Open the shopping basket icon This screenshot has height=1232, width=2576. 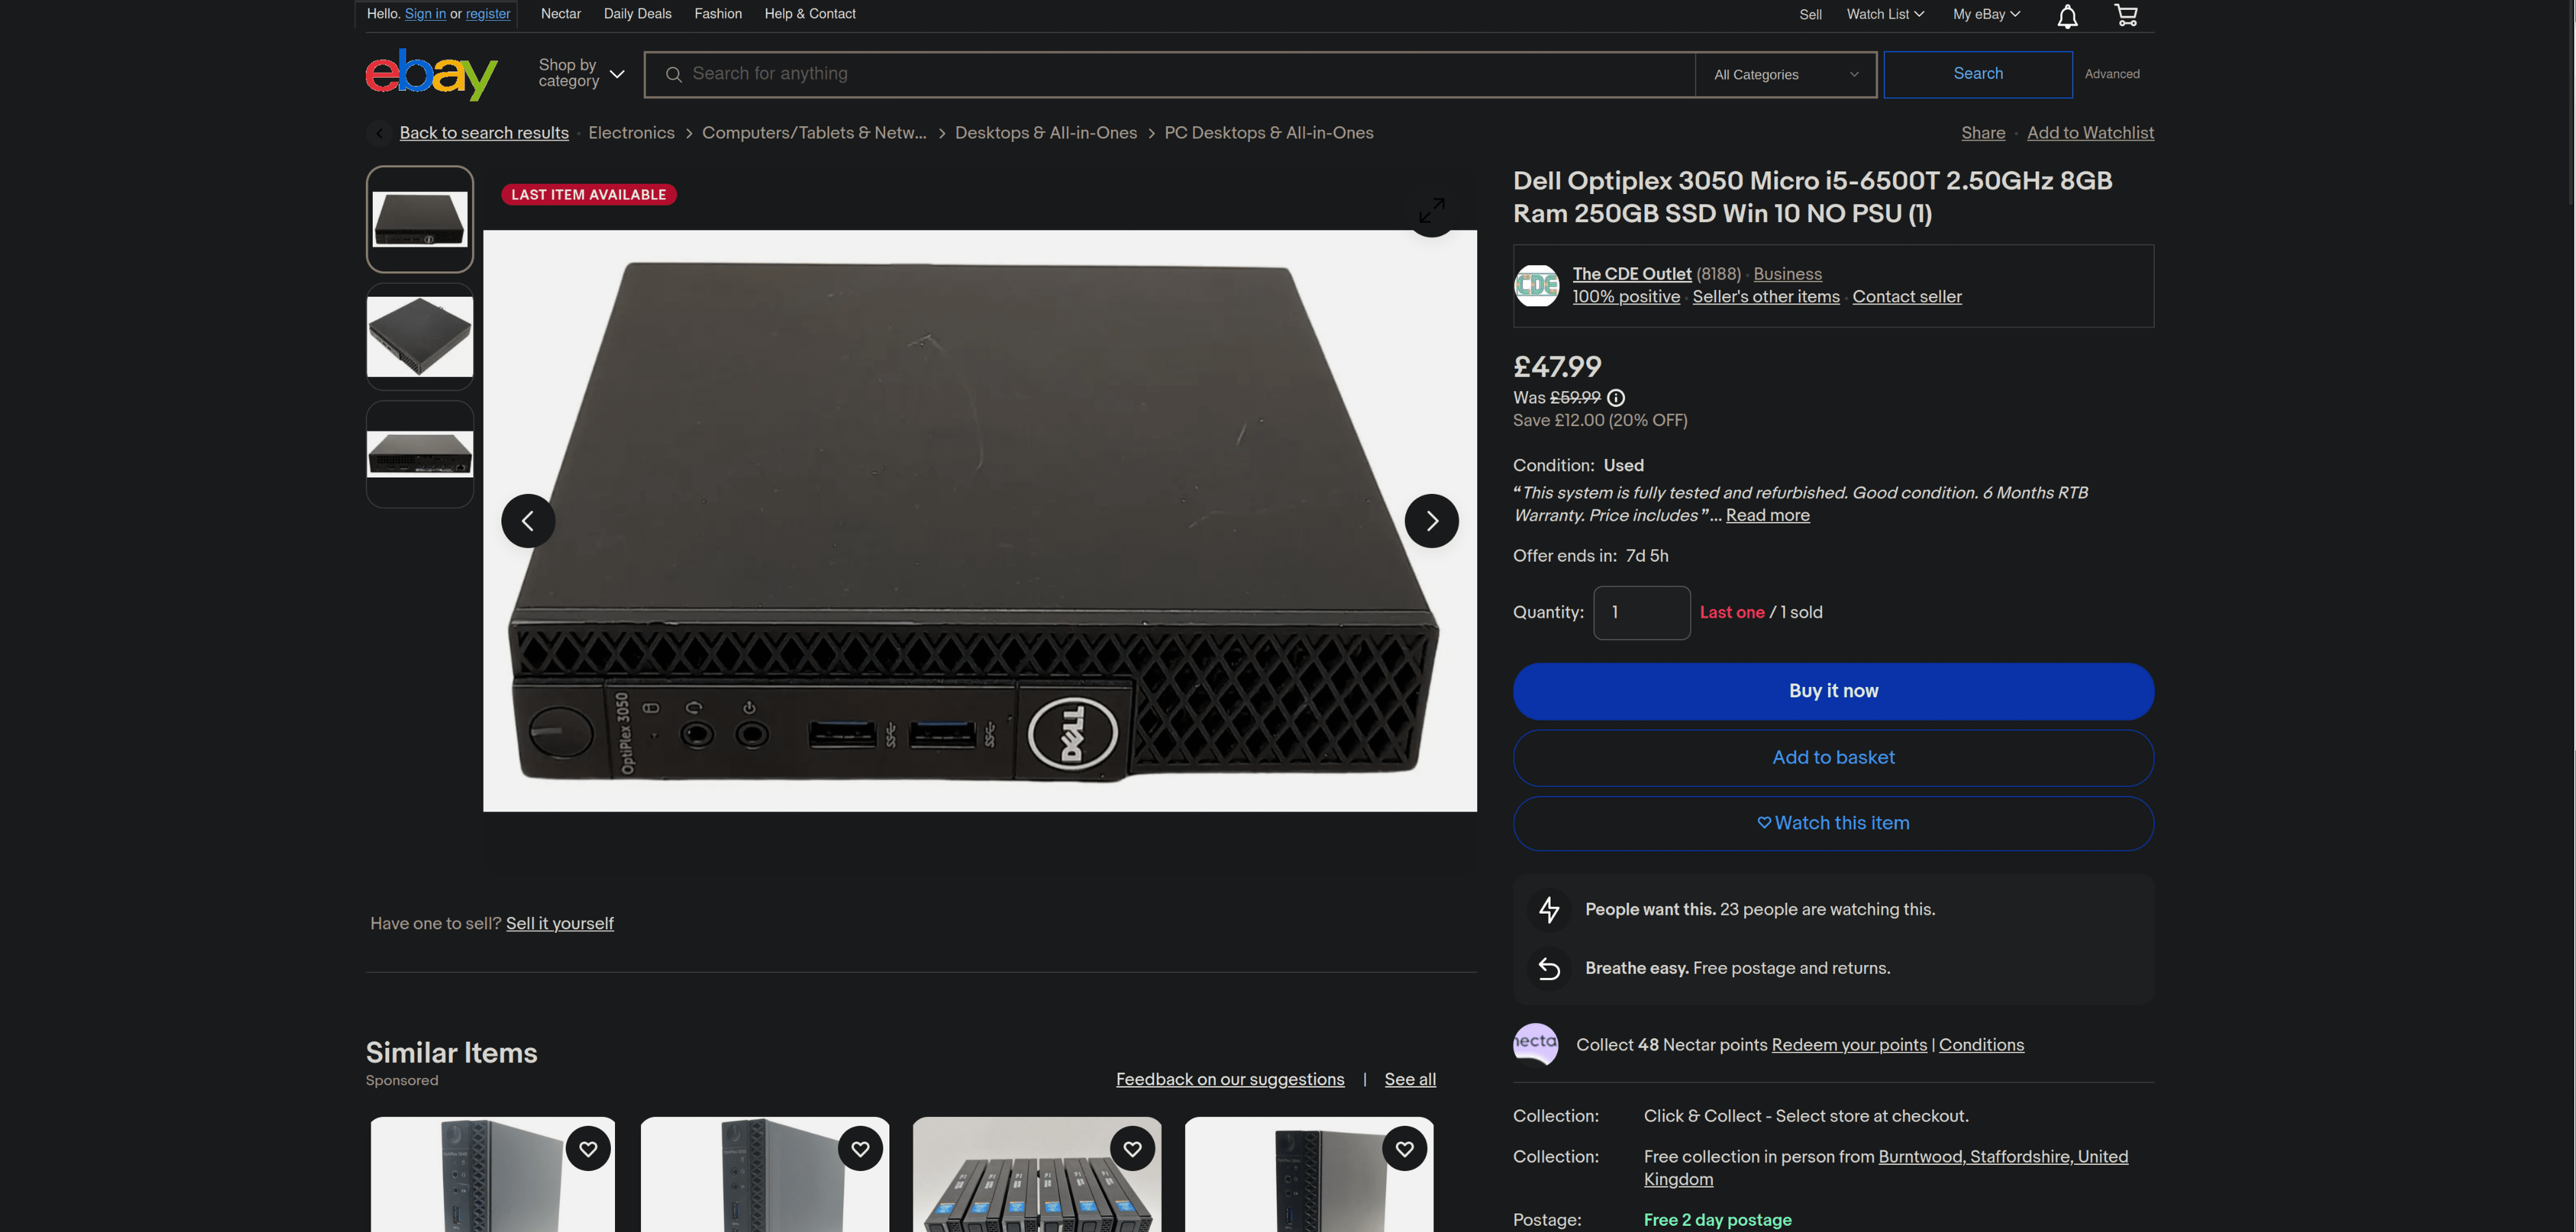[2126, 15]
